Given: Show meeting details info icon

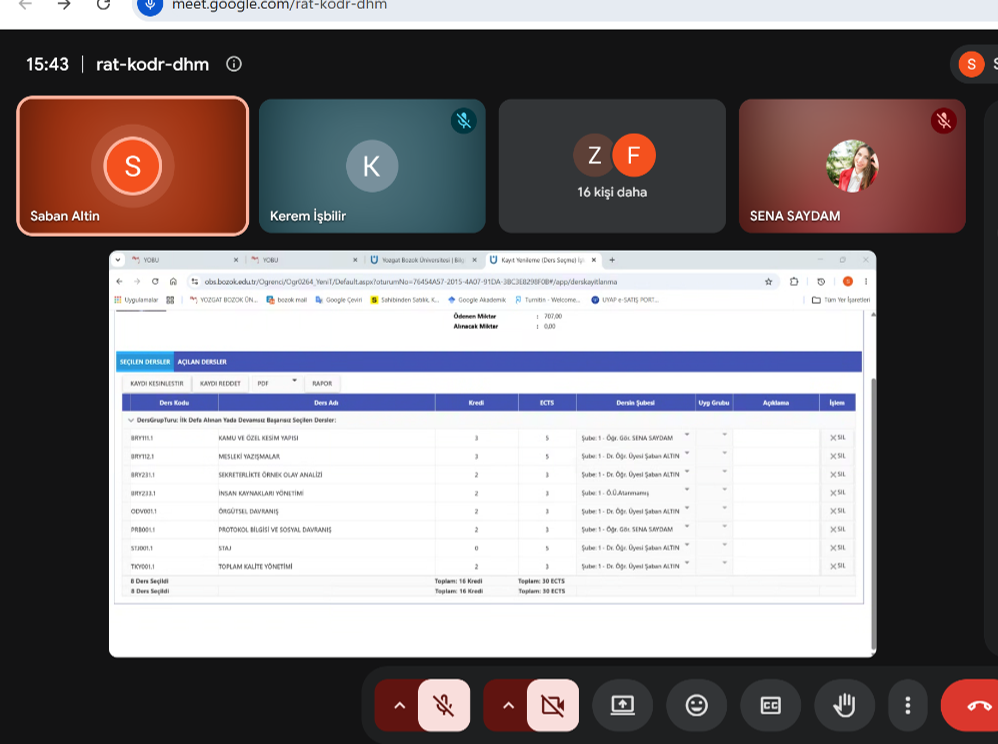Looking at the screenshot, I should (234, 64).
